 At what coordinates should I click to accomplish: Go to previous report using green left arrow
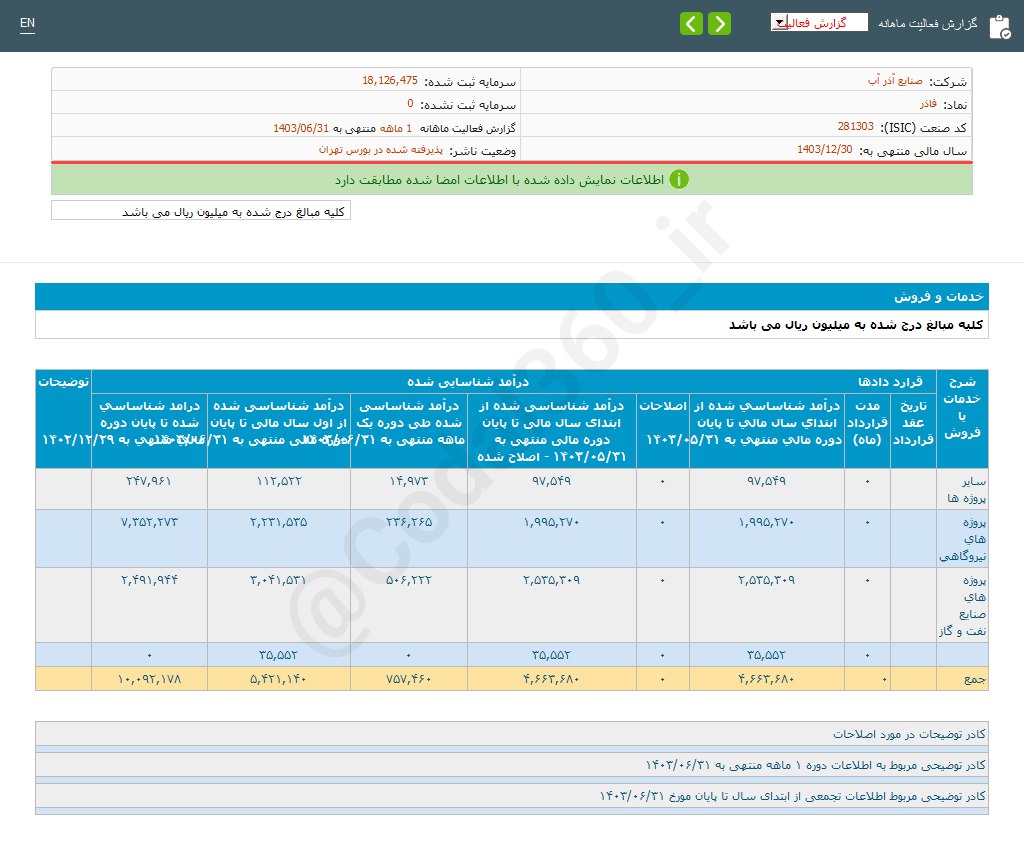[x=691, y=22]
